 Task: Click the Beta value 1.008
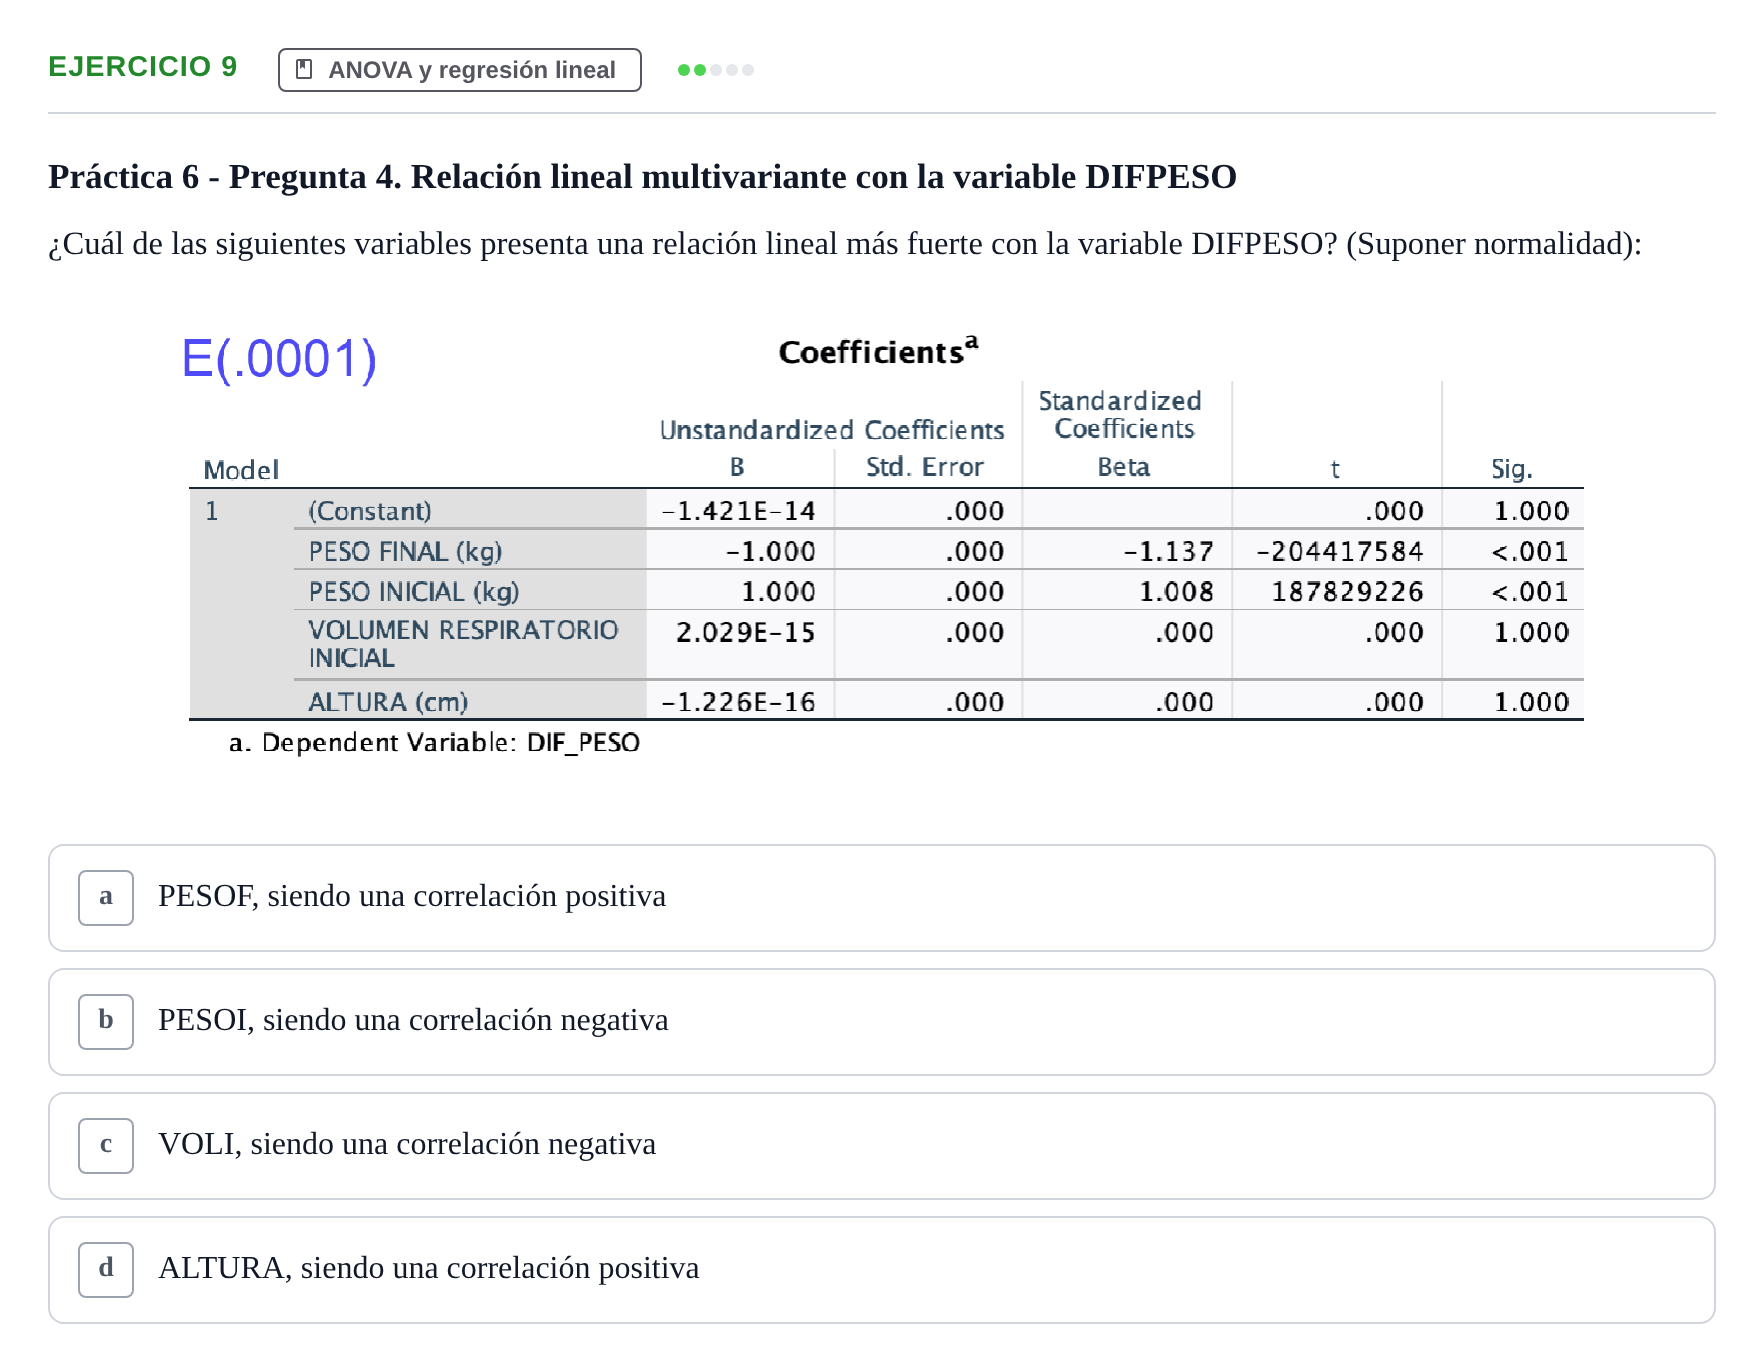[1176, 592]
